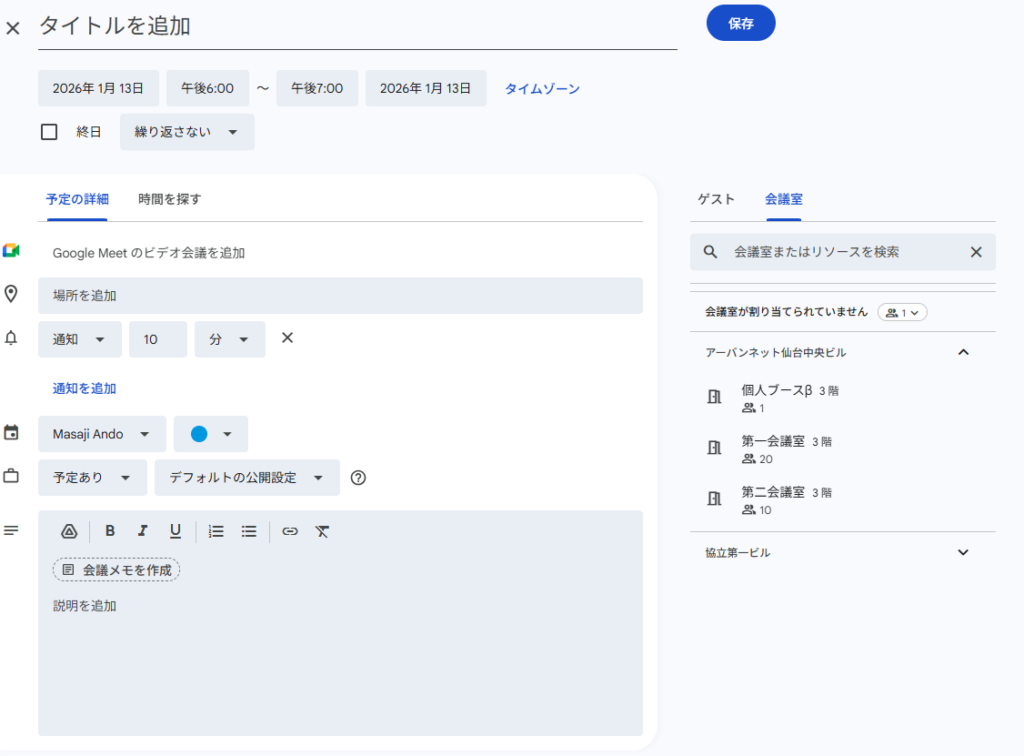Open the 繰り返さない repeat dropdown

pos(187,132)
